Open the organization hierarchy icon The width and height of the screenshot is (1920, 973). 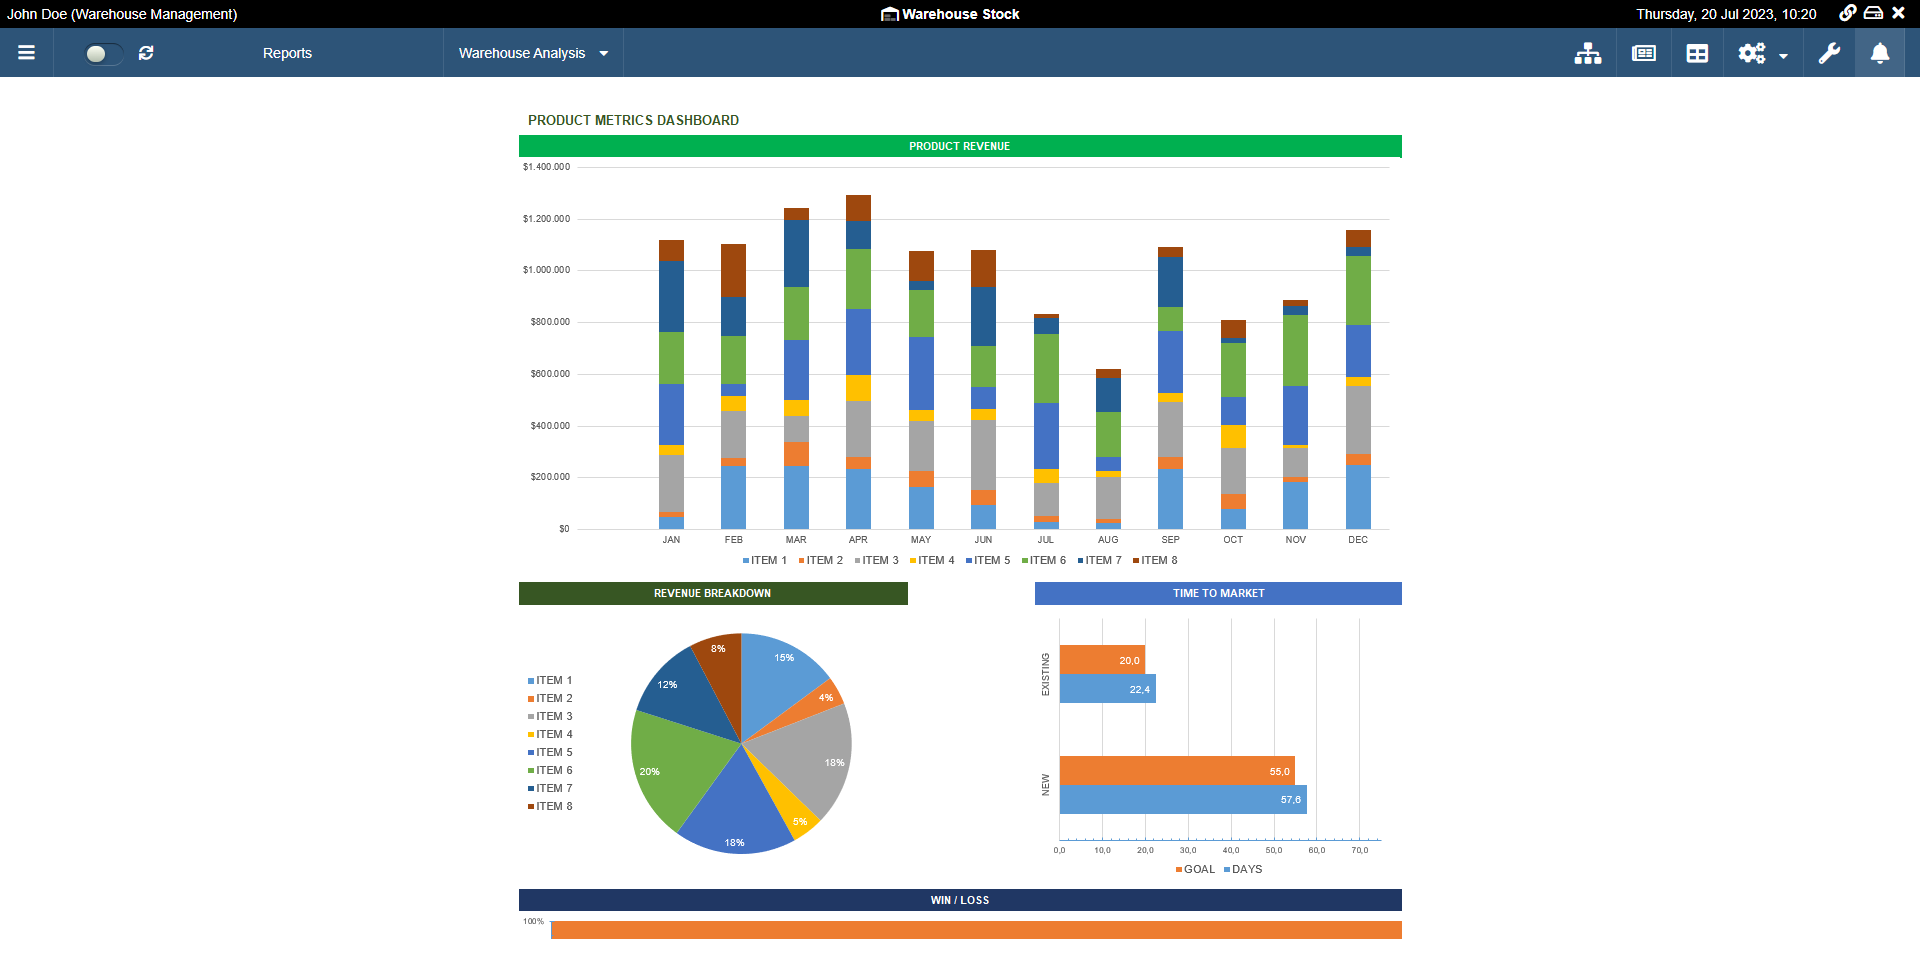[1587, 54]
